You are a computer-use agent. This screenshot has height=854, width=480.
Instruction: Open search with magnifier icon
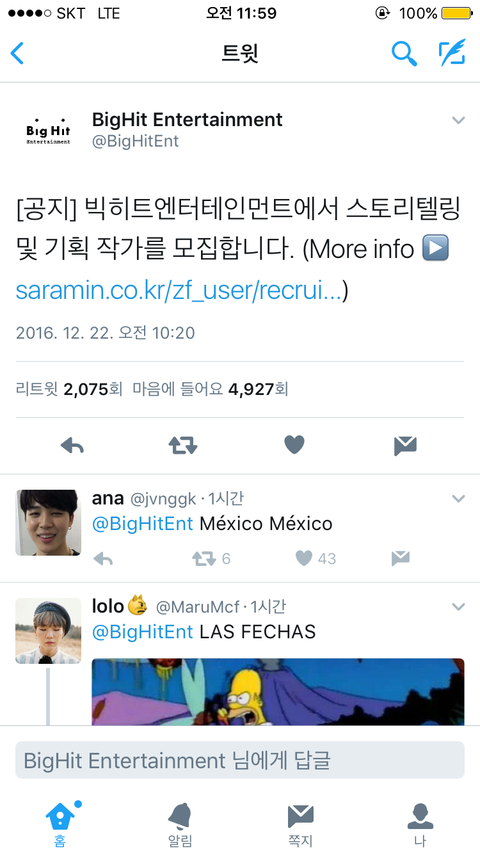(x=404, y=53)
